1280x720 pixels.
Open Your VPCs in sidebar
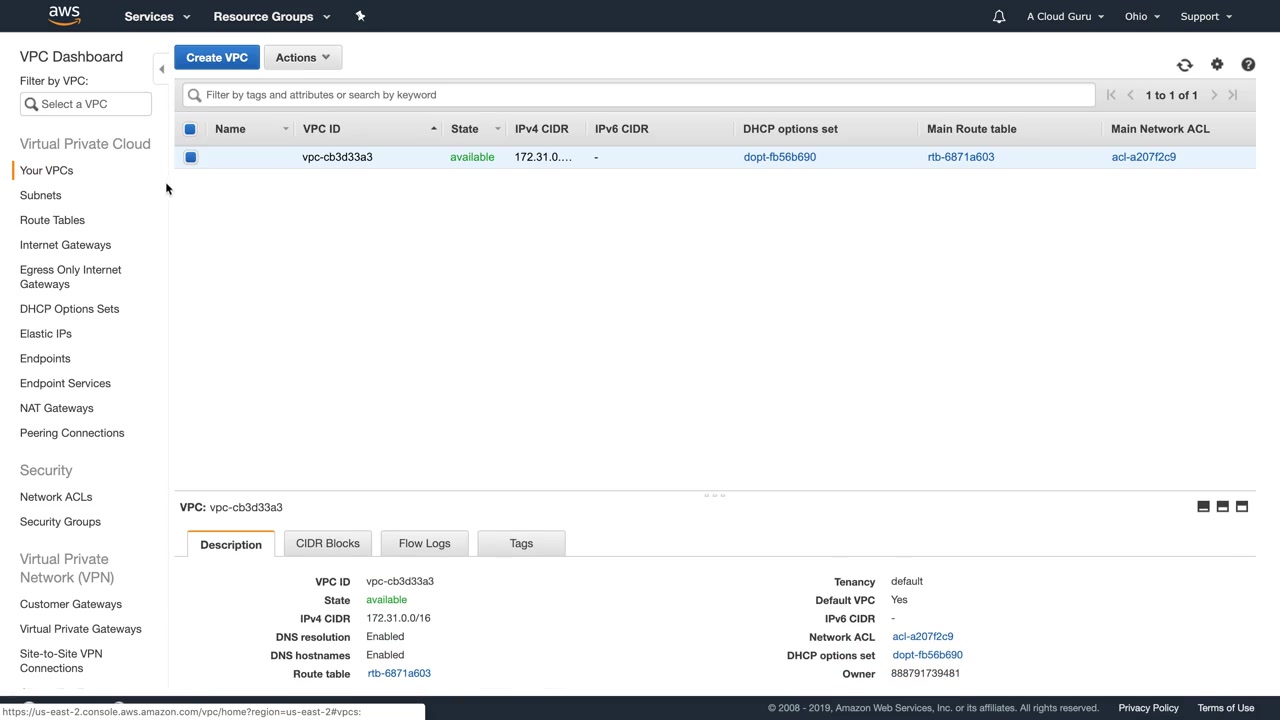[x=46, y=171]
